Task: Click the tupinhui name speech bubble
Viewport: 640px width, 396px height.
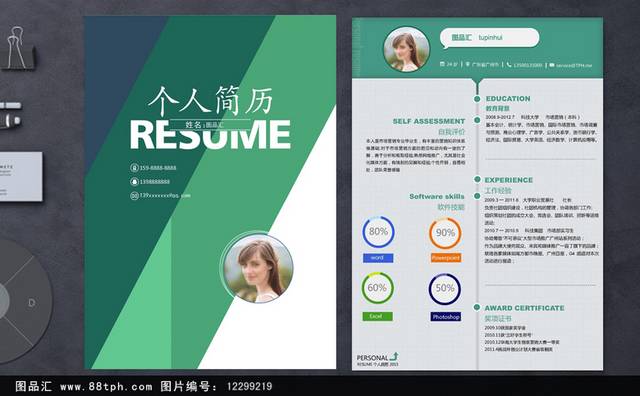Action: 490,38
